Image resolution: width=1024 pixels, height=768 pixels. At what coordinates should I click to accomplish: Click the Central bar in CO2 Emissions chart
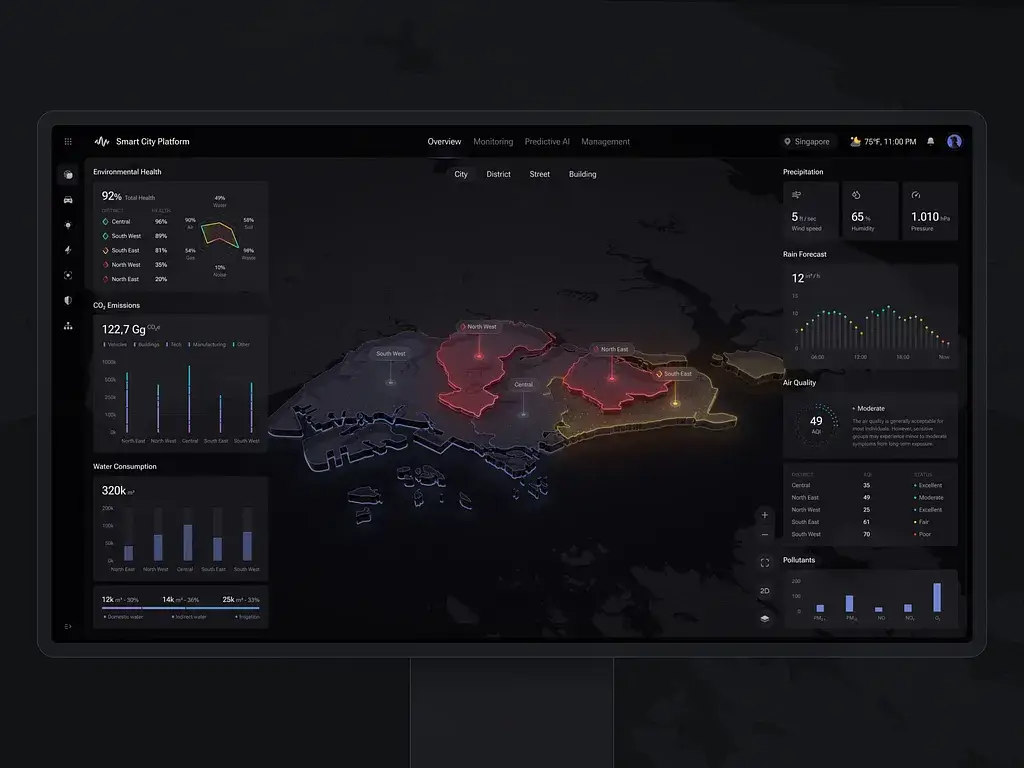[x=189, y=399]
